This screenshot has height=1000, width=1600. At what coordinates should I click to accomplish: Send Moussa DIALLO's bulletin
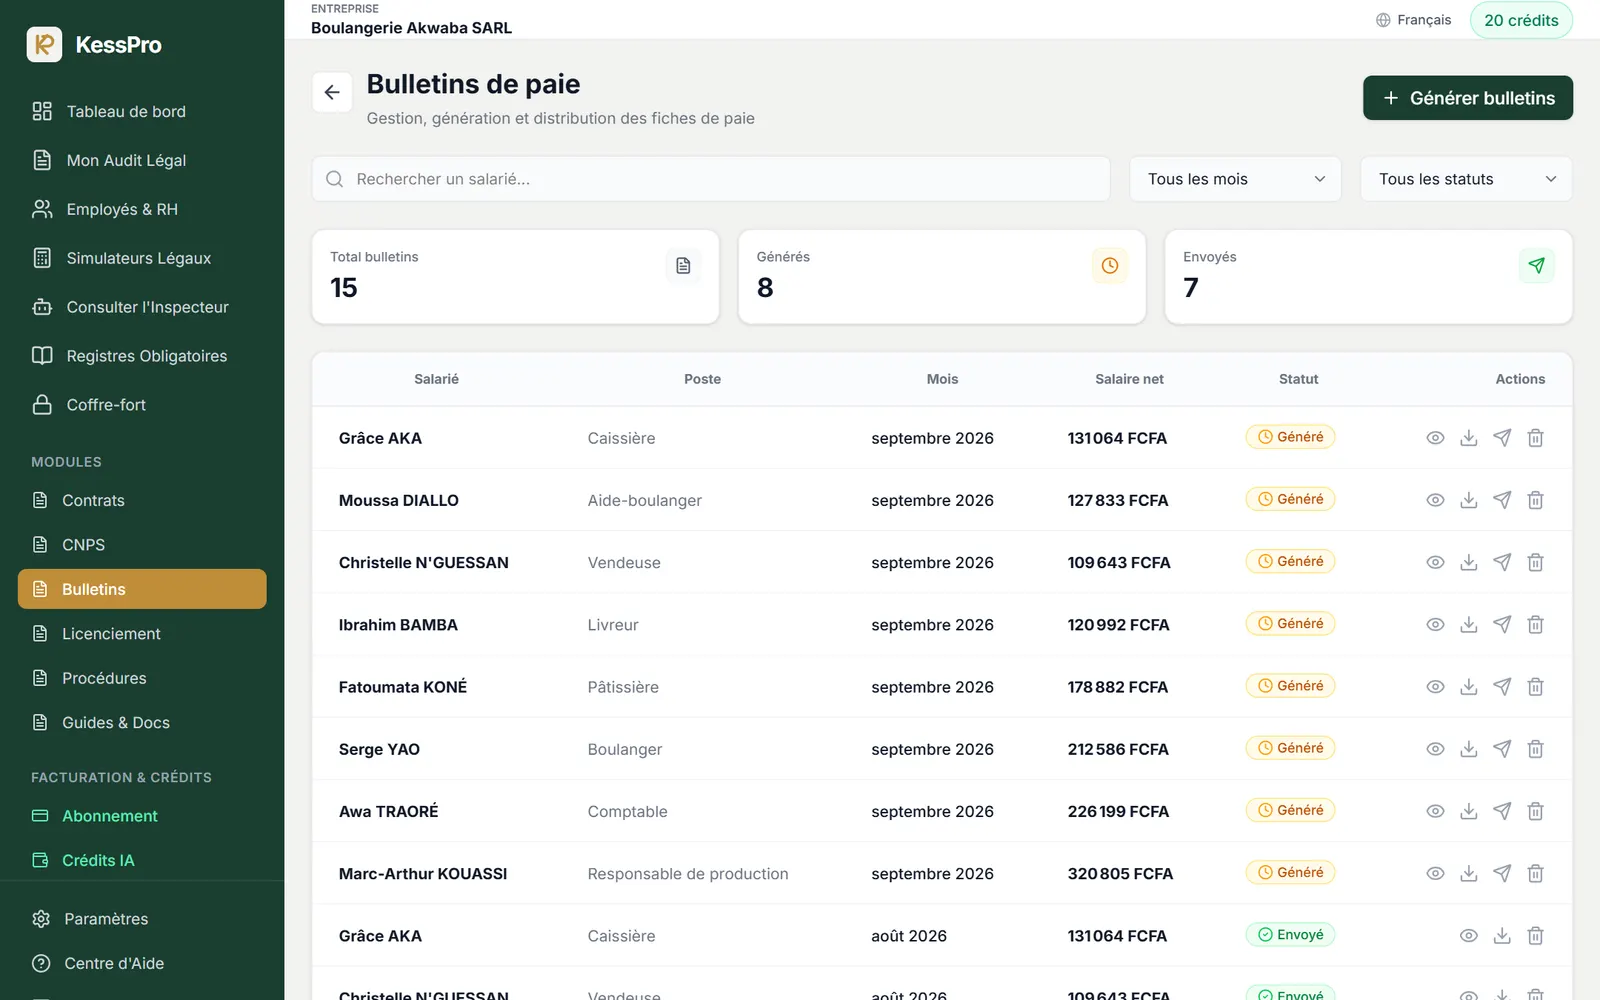click(1502, 500)
